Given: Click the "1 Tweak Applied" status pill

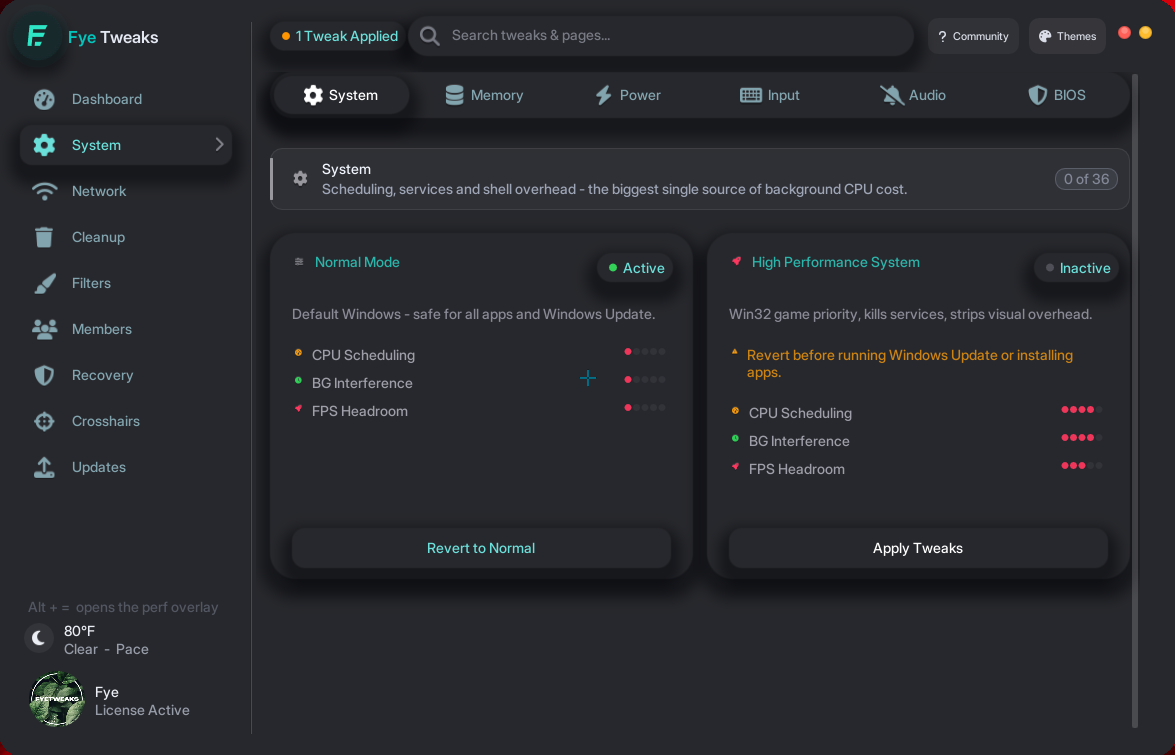Looking at the screenshot, I should (x=339, y=36).
